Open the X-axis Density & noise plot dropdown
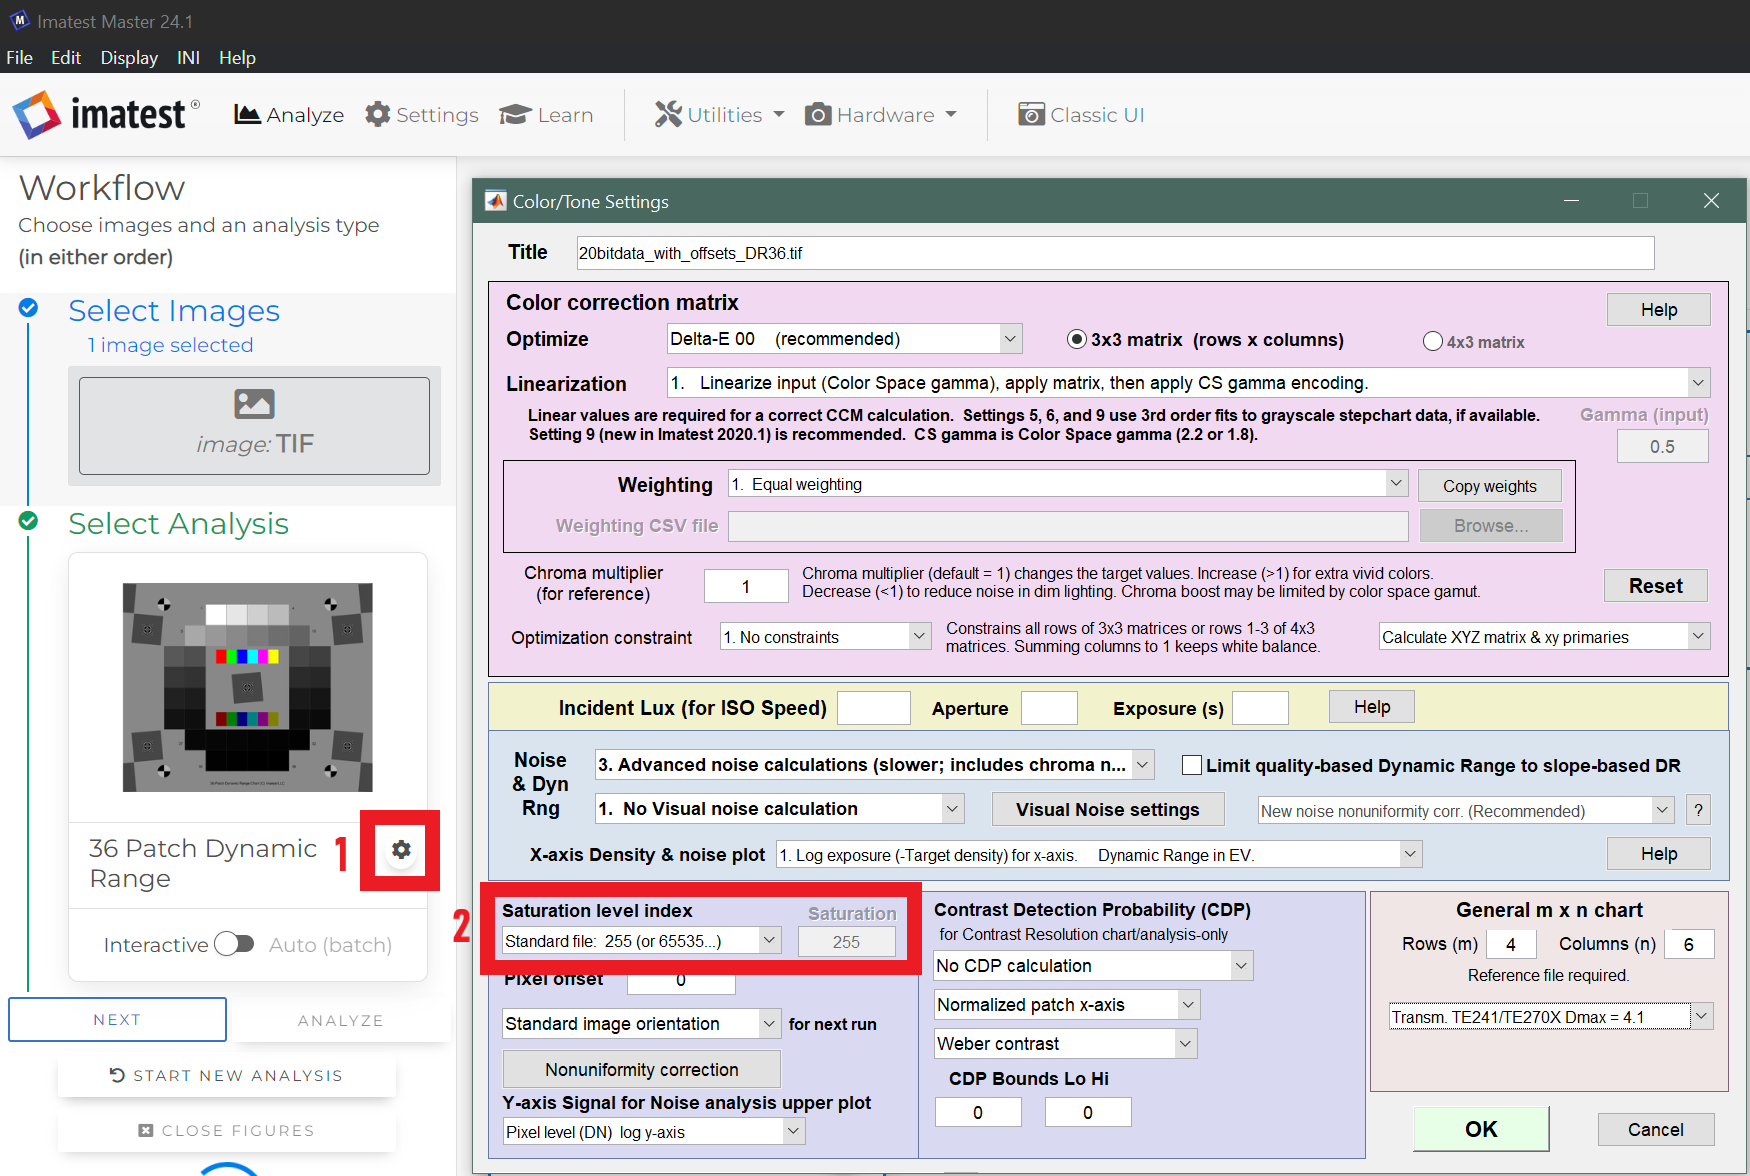Image resolution: width=1750 pixels, height=1176 pixels. [1099, 855]
